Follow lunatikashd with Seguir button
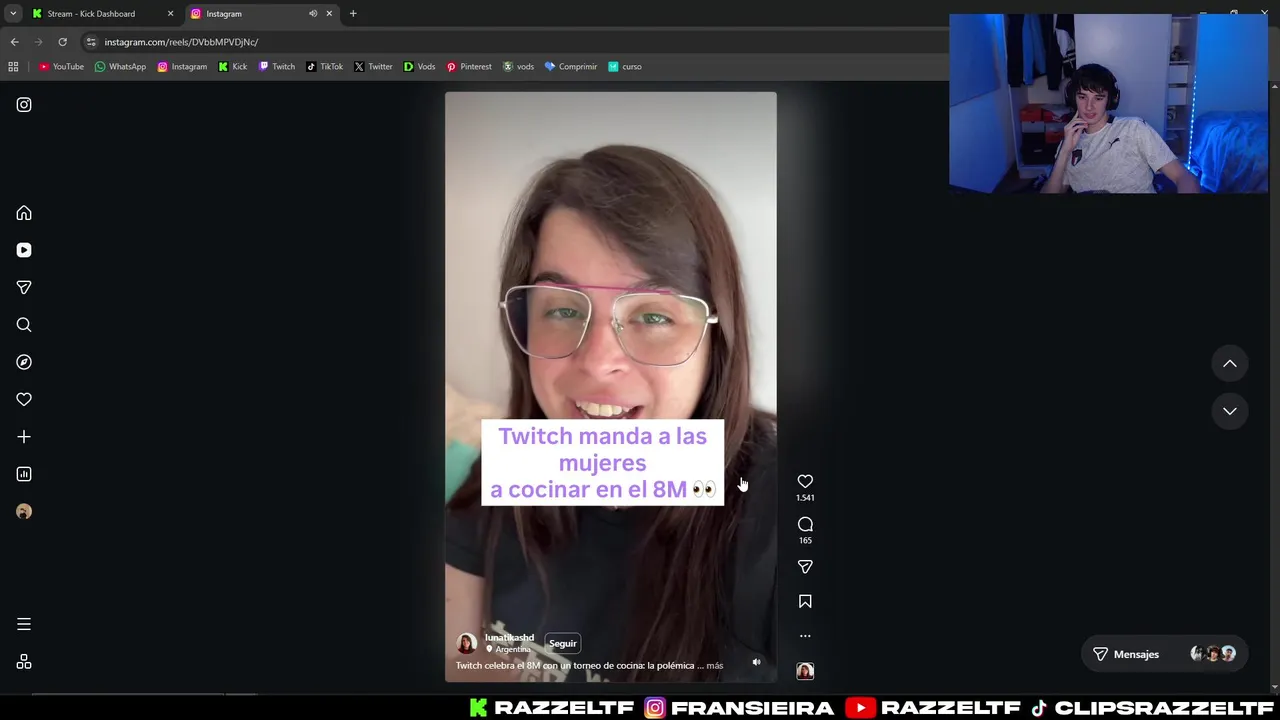The width and height of the screenshot is (1280, 720). 563,644
